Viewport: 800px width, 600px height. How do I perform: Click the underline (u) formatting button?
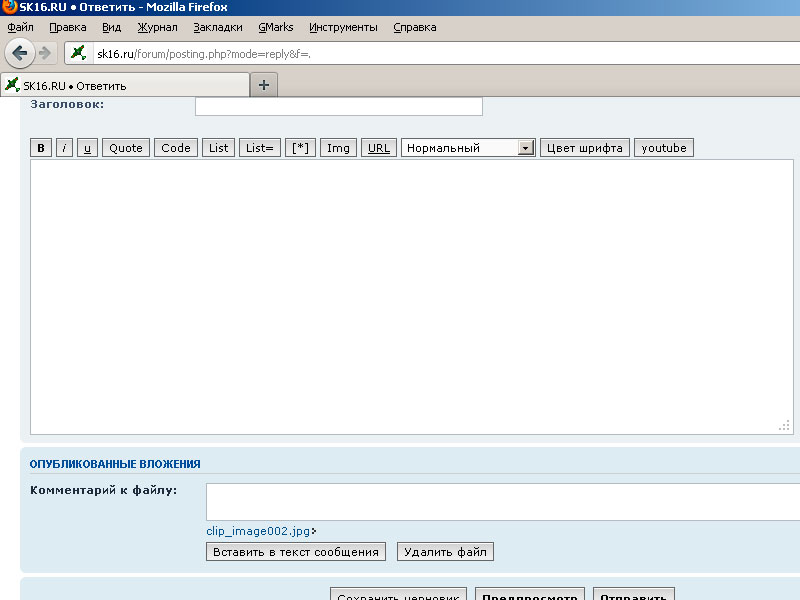click(x=87, y=148)
